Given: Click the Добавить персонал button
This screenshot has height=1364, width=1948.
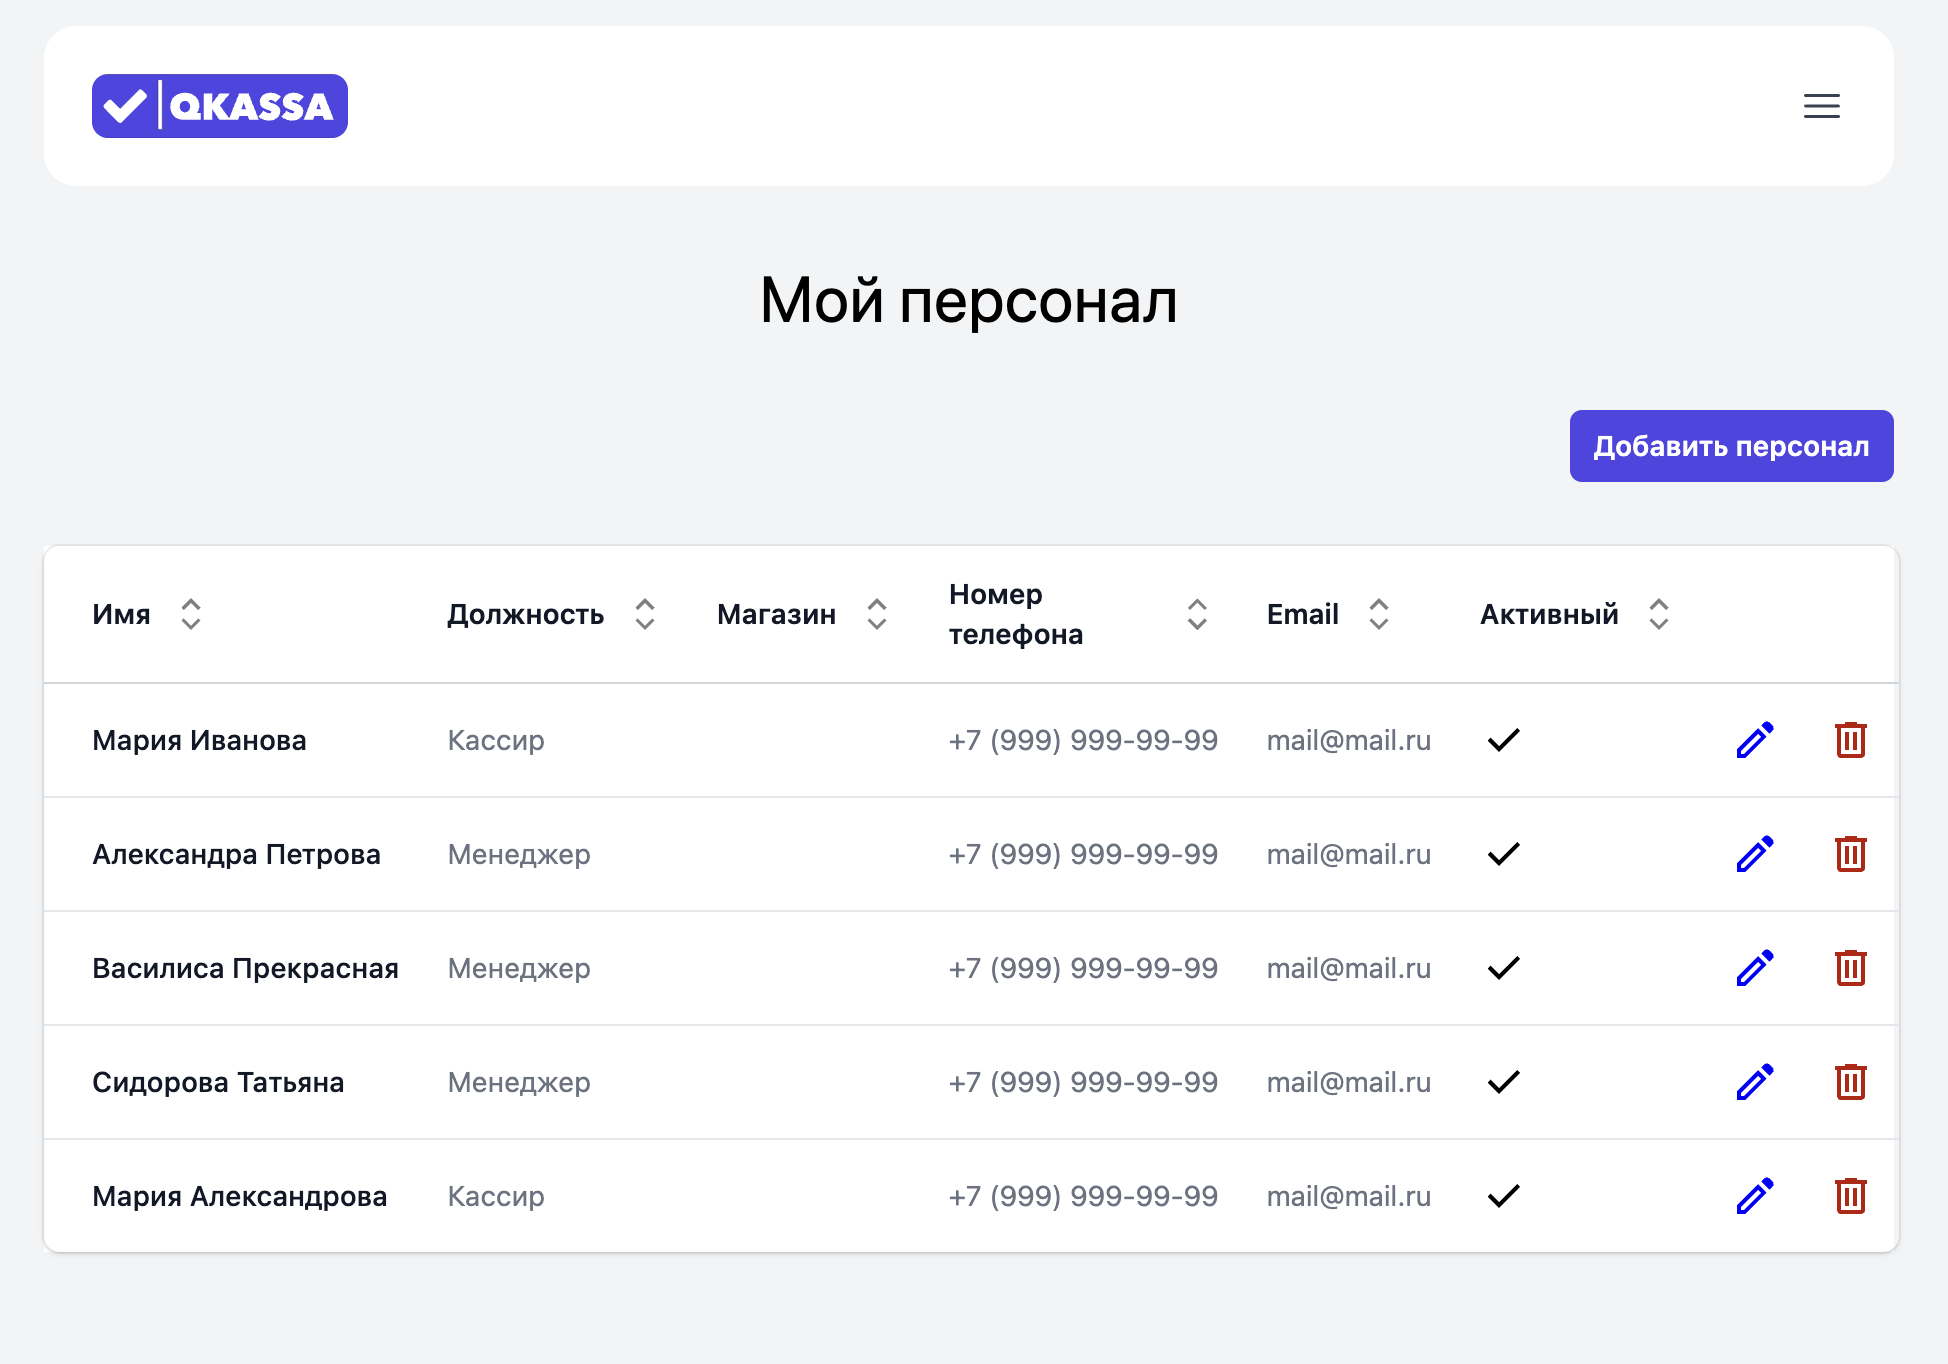Looking at the screenshot, I should tap(1731, 446).
